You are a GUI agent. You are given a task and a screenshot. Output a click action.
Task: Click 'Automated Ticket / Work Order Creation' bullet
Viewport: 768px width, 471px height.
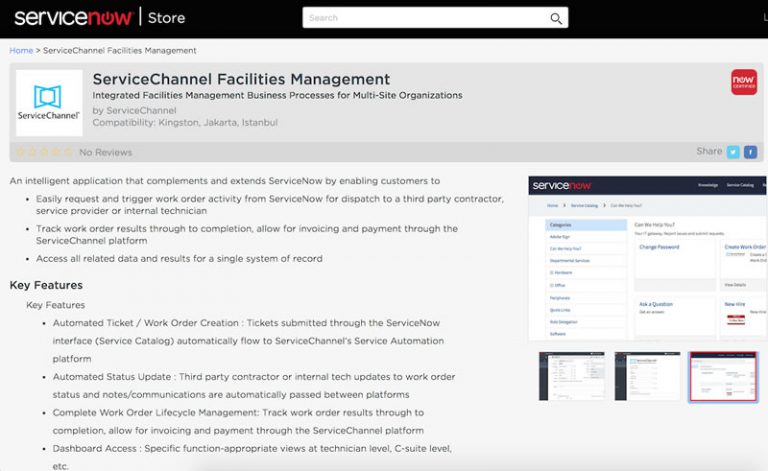pyautogui.click(x=248, y=341)
